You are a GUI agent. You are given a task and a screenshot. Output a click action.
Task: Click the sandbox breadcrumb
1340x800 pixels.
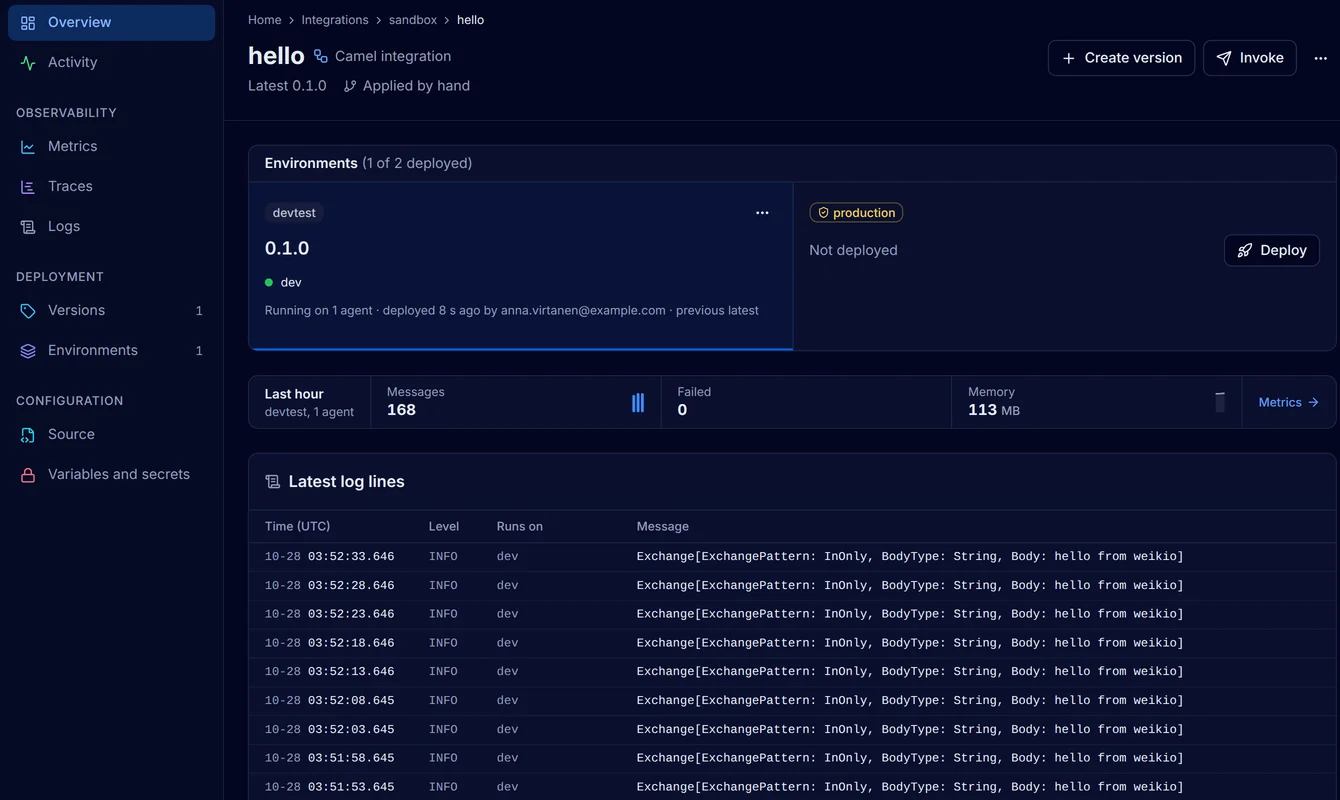[x=413, y=20]
